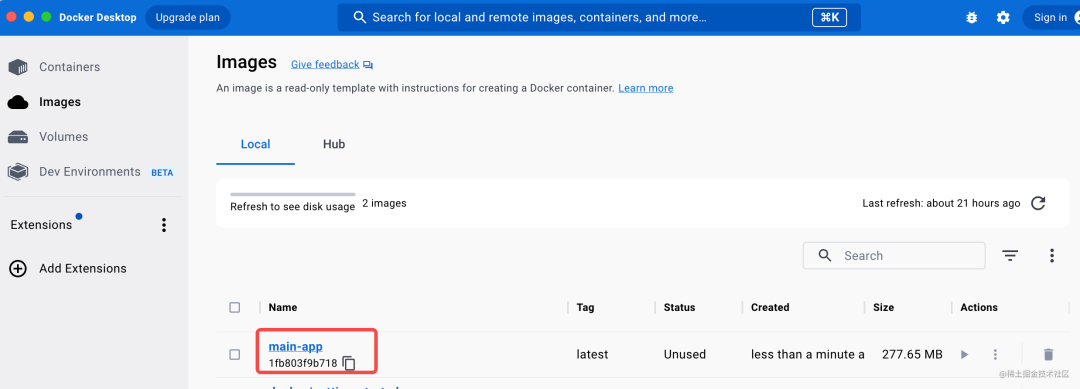The height and width of the screenshot is (389, 1080).
Task: Click the Sign in button
Action: [x=1051, y=17]
